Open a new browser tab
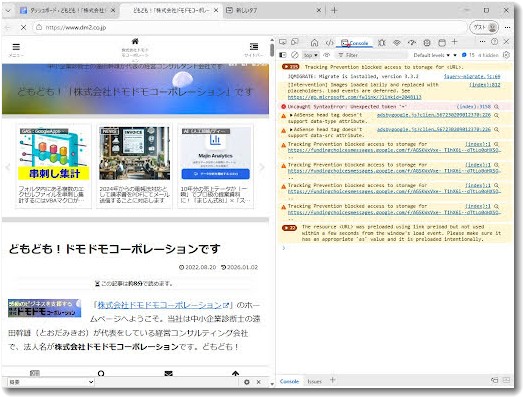This screenshot has height=397, width=523. pos(334,11)
